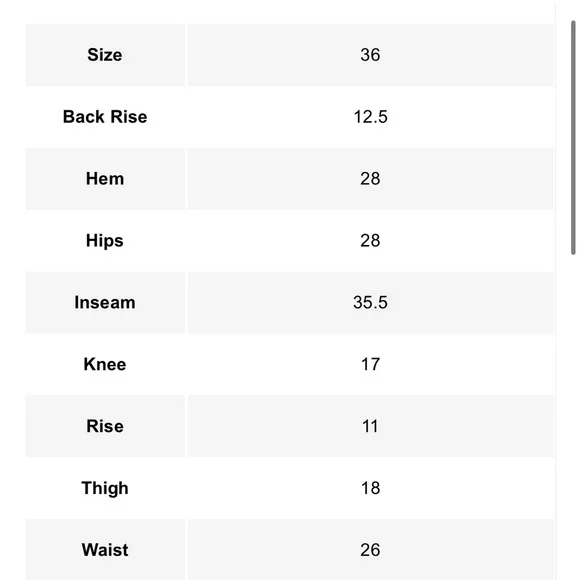The image size is (580, 580).
Task: Click the Waist value 26
Action: tap(370, 550)
